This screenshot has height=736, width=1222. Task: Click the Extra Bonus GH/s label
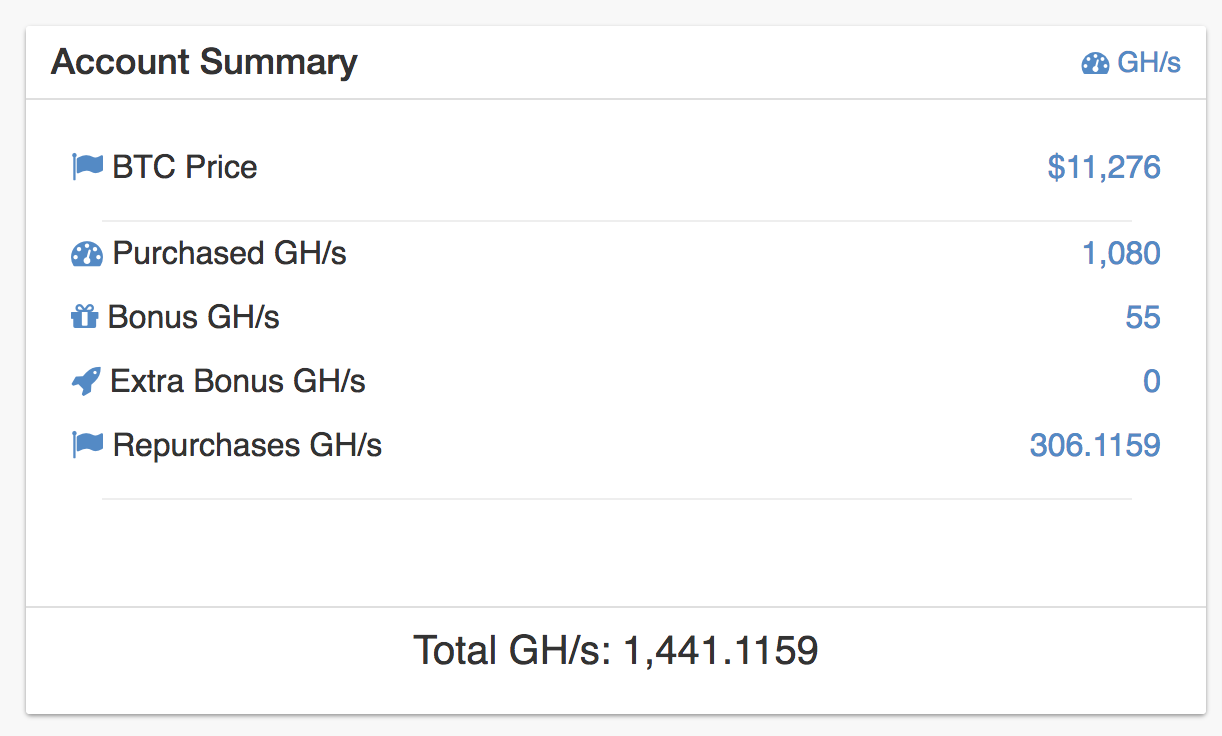coord(237,381)
